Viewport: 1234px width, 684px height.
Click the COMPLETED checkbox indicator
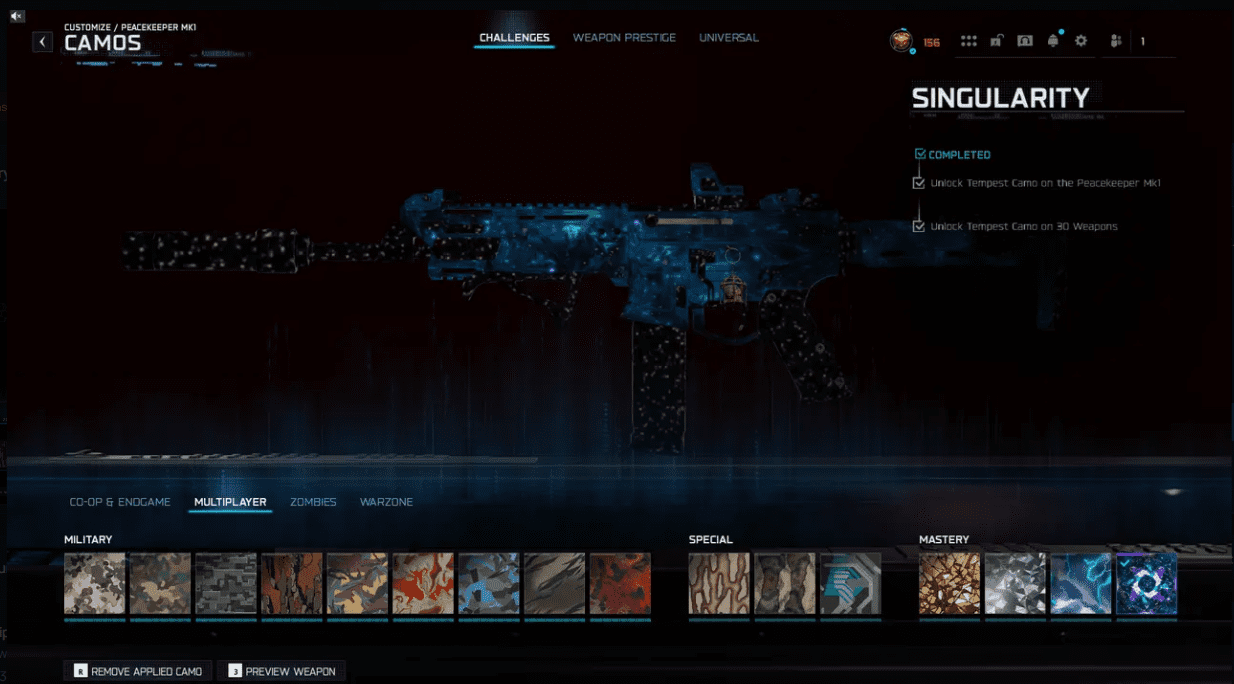pos(920,155)
